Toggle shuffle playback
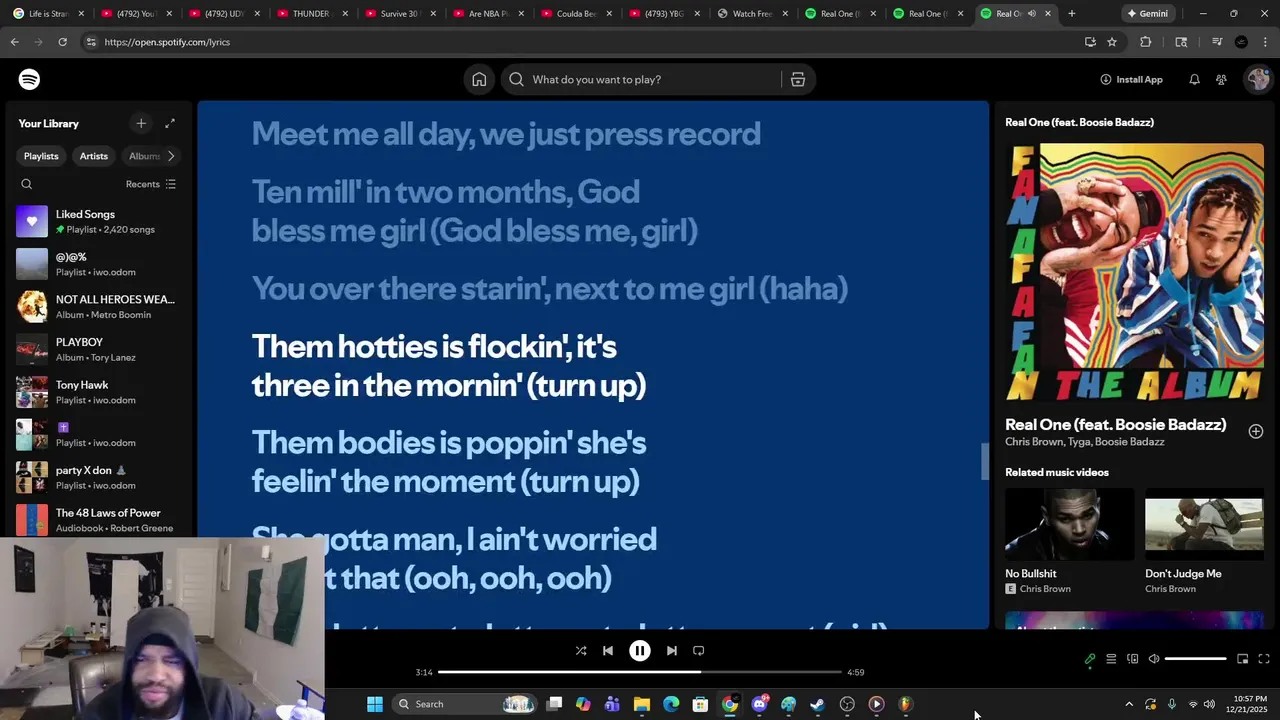This screenshot has height=720, width=1280. [581, 650]
